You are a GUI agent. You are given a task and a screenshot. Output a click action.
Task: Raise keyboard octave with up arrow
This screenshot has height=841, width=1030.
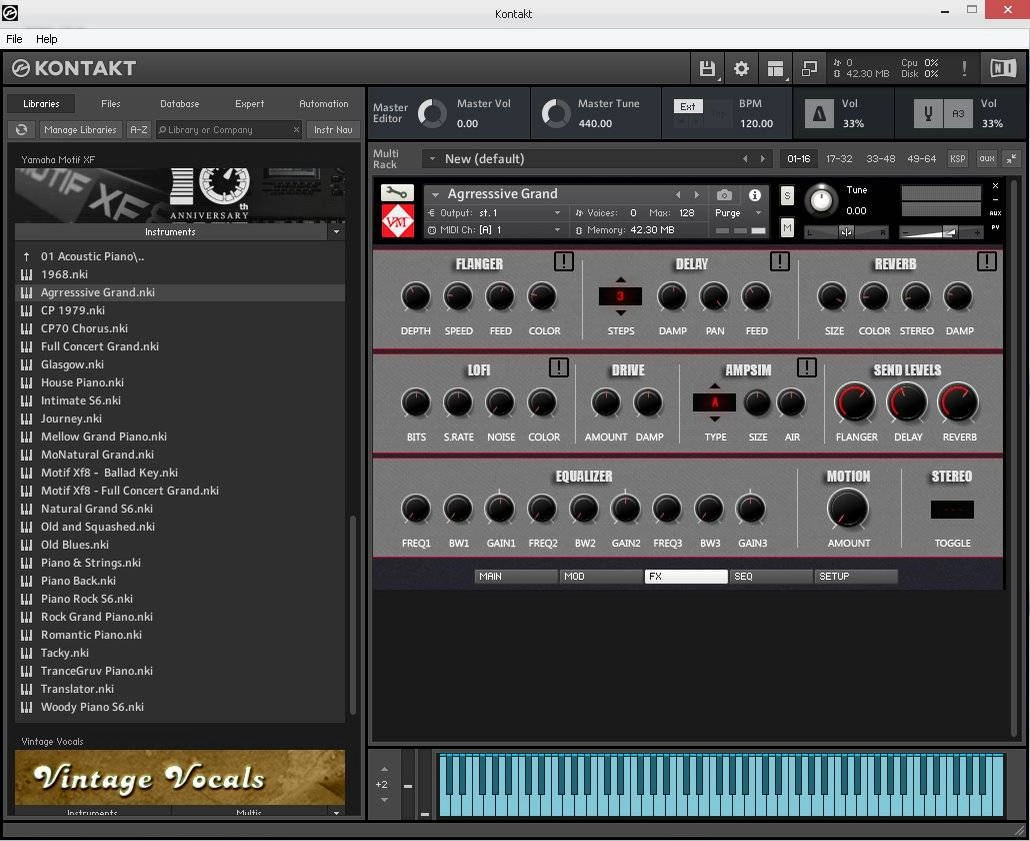click(x=384, y=768)
